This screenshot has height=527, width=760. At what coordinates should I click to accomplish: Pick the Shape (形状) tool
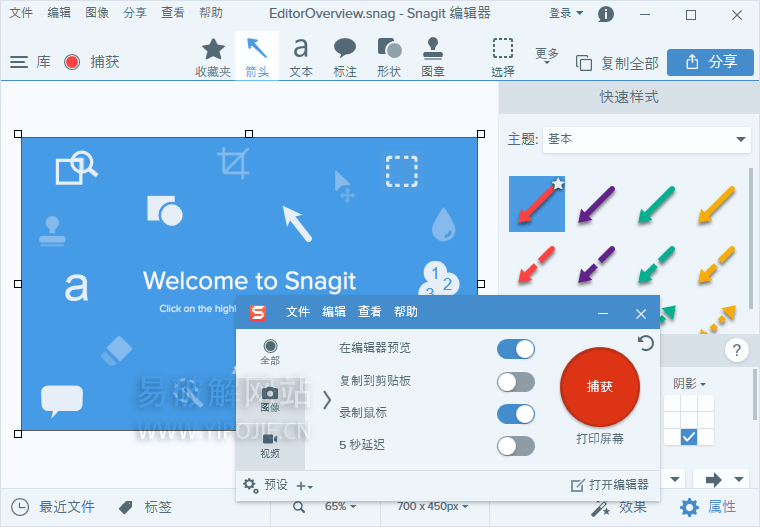click(389, 55)
